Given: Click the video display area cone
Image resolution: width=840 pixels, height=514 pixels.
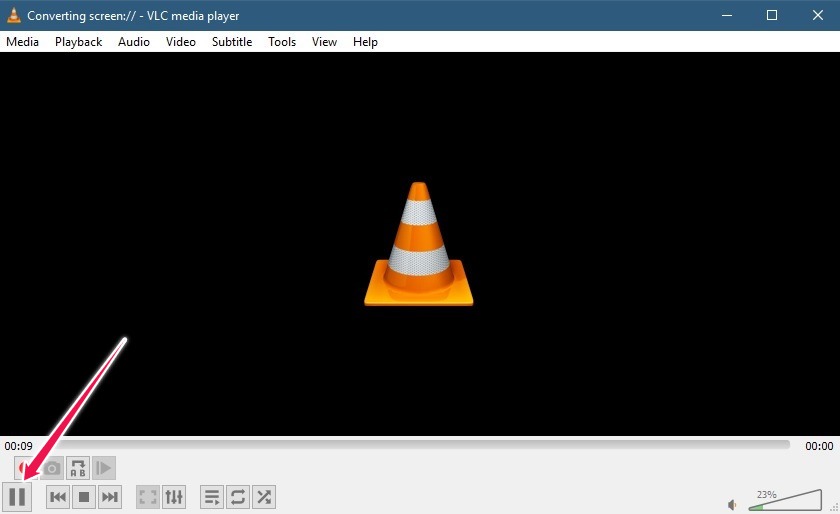Looking at the screenshot, I should 418,244.
